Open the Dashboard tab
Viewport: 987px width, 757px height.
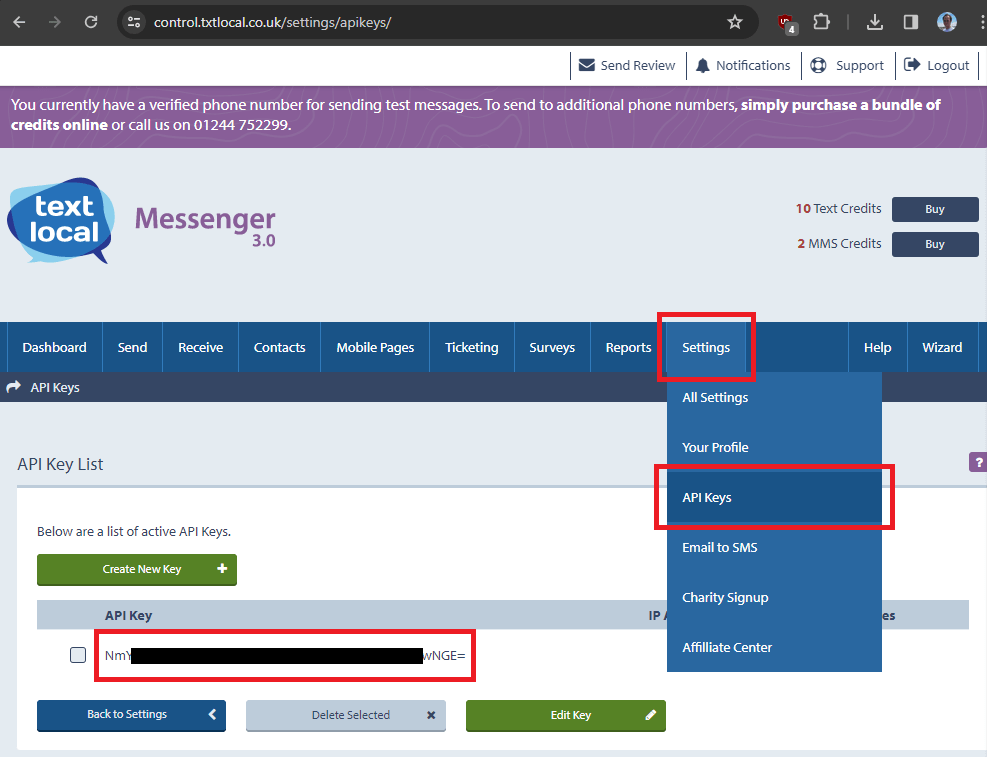coord(55,347)
